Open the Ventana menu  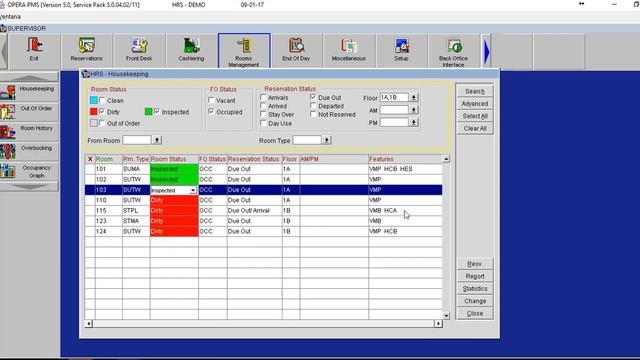coord(10,17)
